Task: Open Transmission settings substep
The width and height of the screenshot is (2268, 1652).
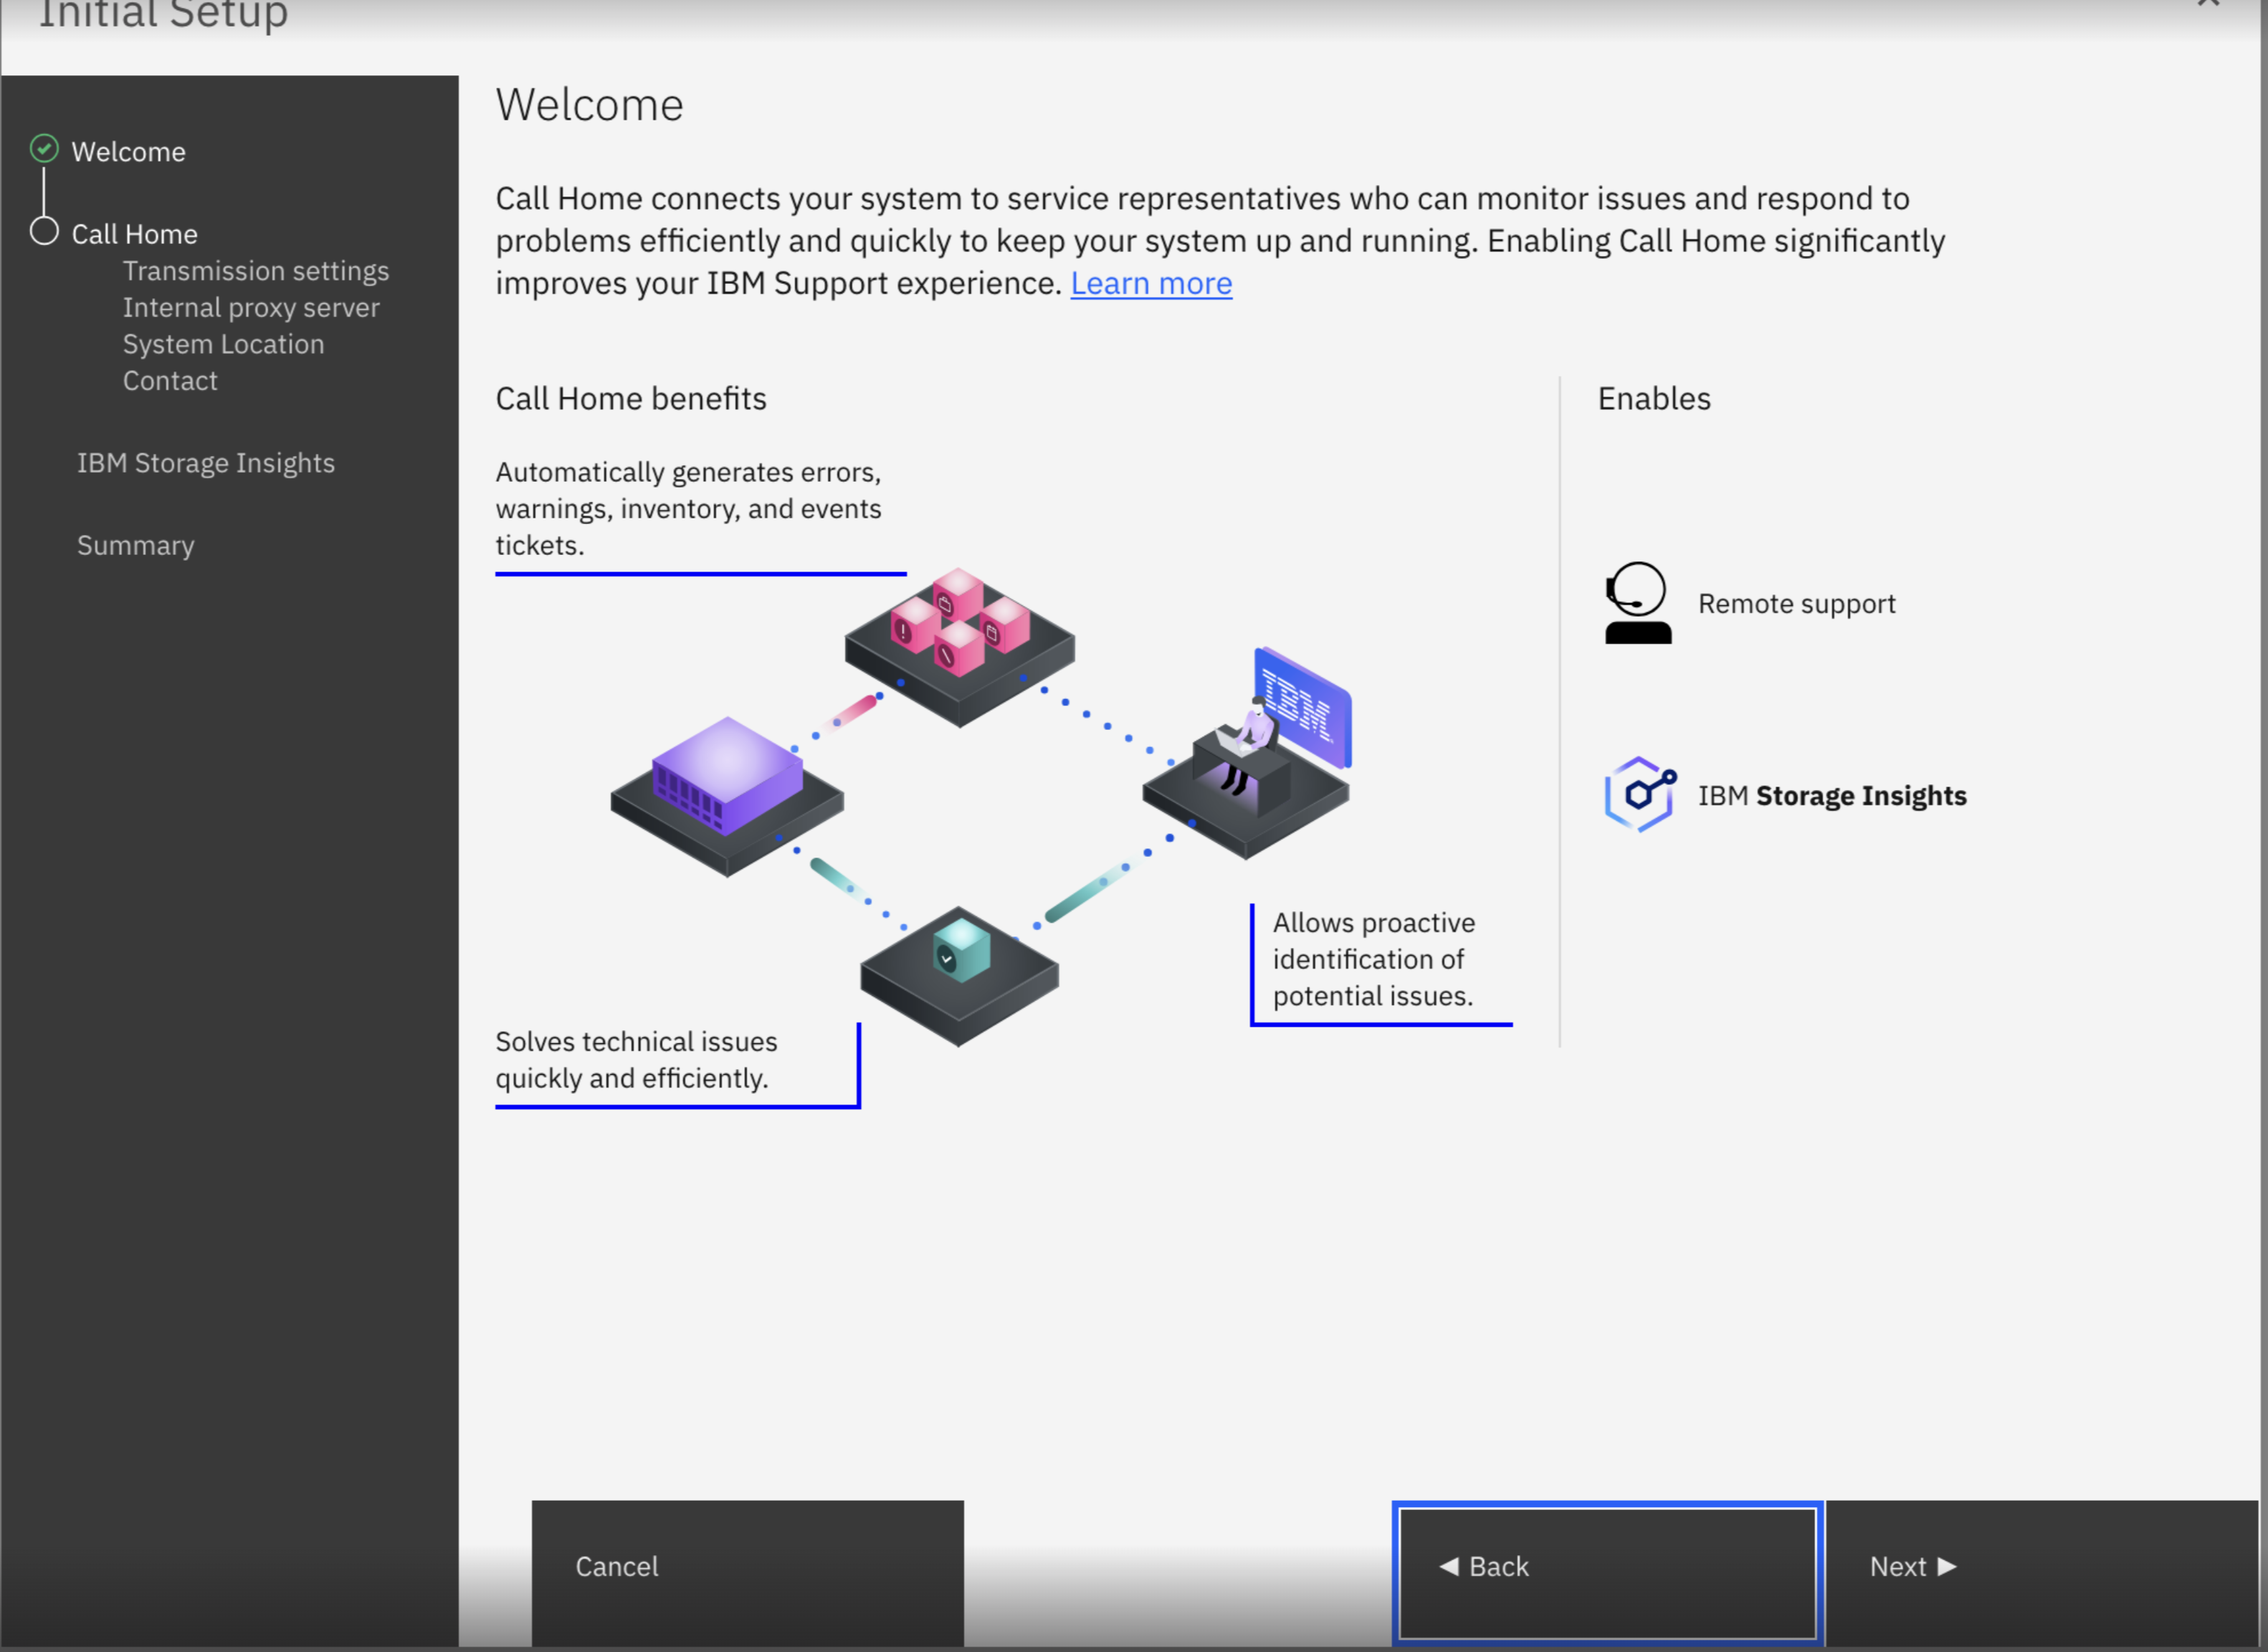Action: 256,271
